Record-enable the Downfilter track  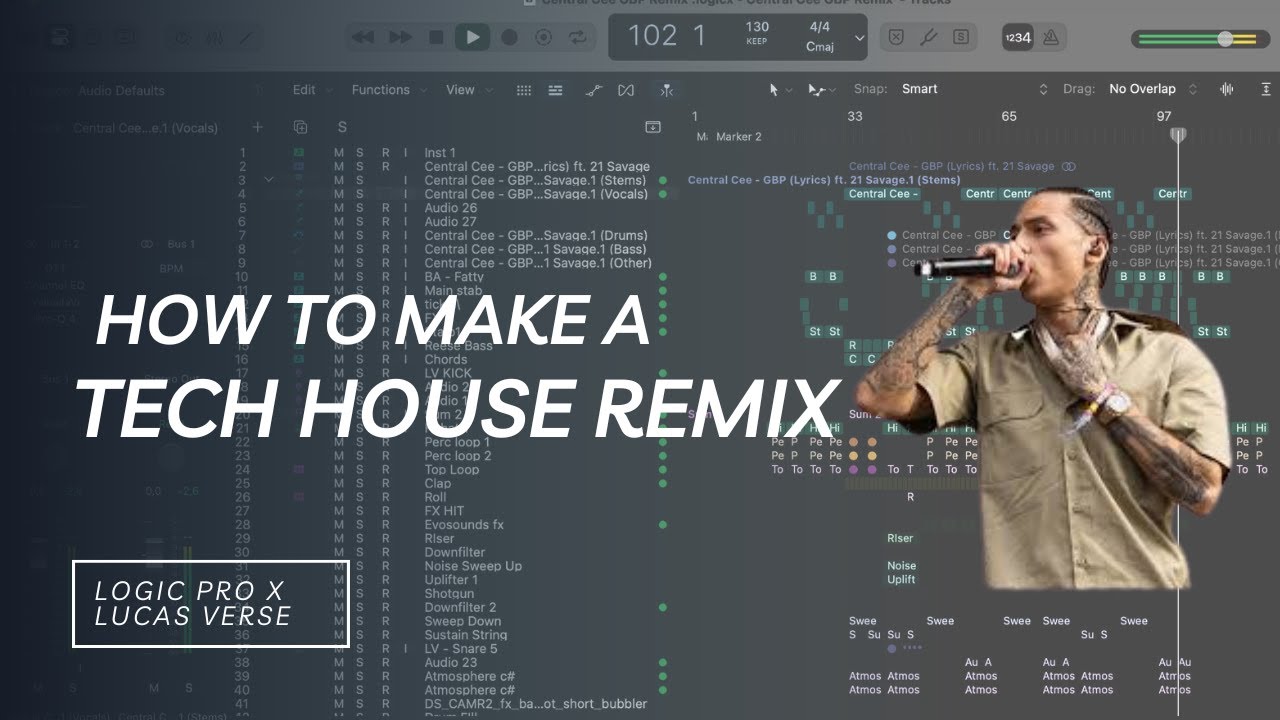point(385,552)
